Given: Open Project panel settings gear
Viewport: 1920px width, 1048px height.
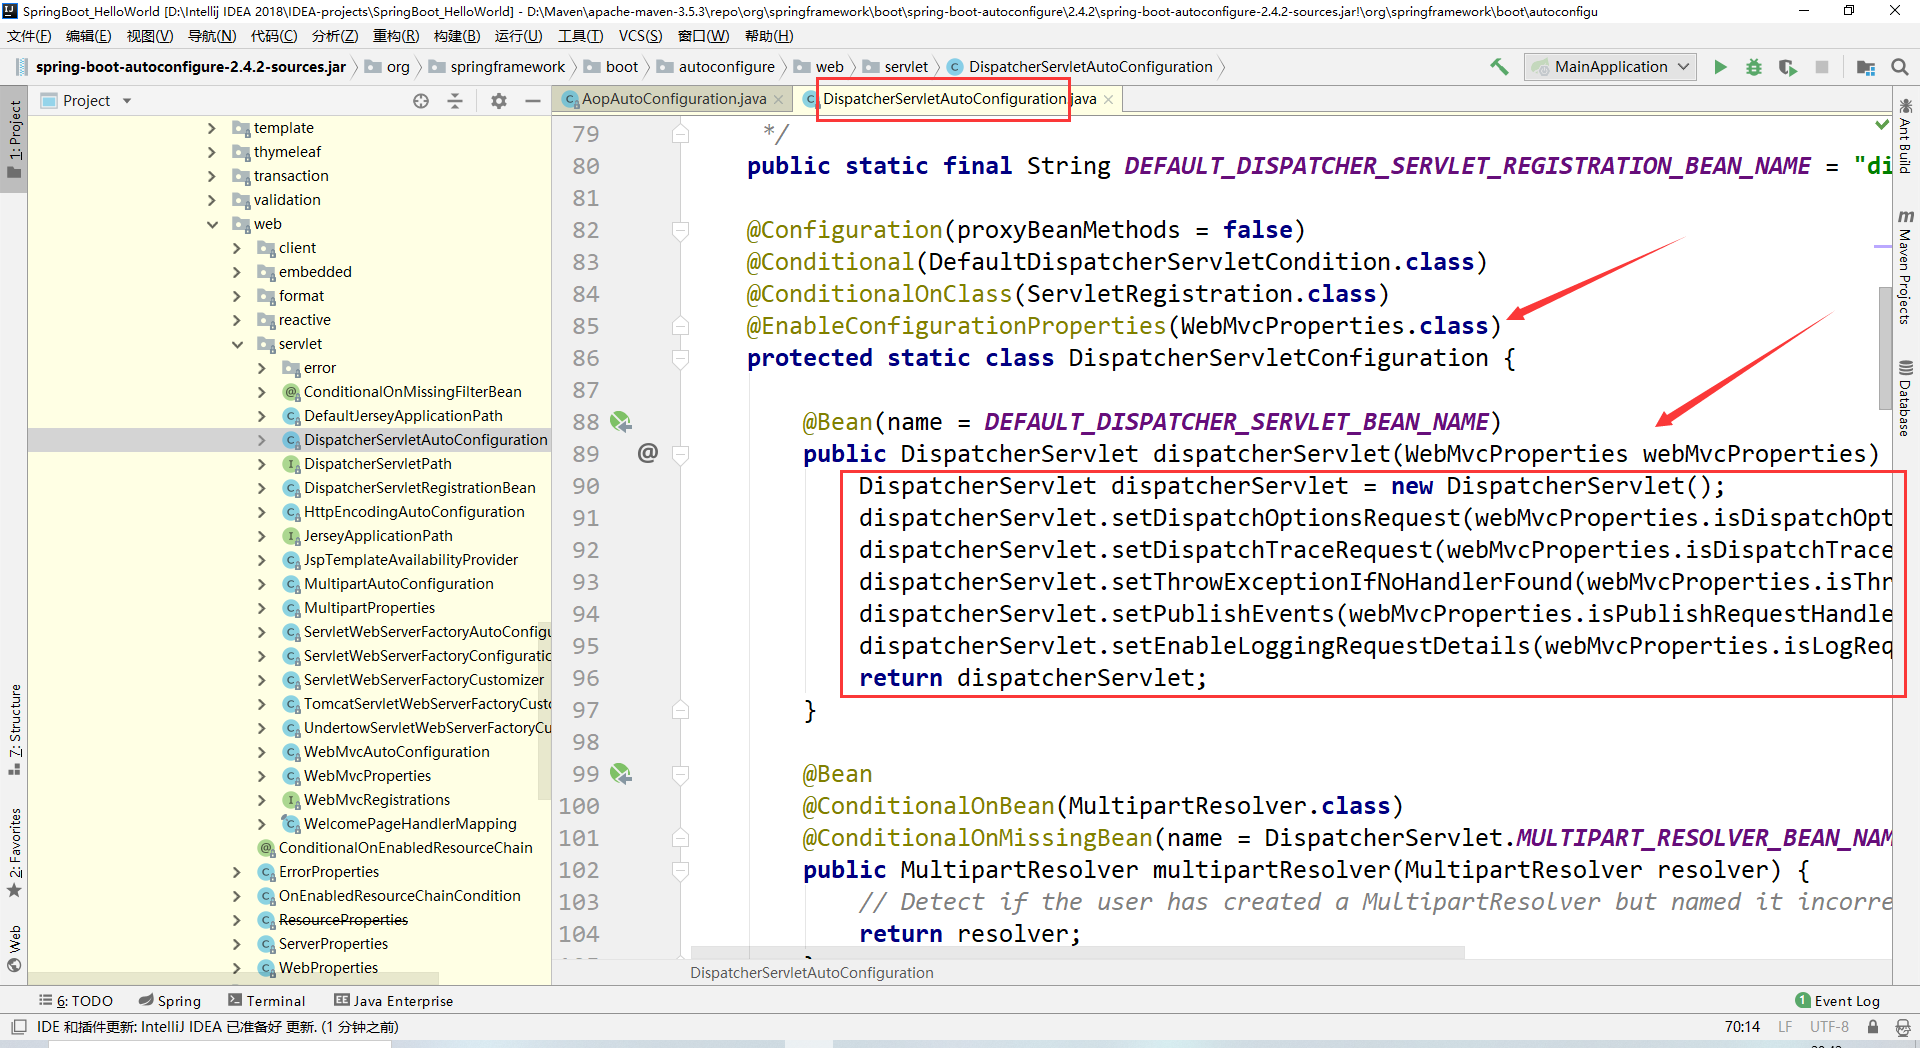Looking at the screenshot, I should tap(499, 101).
